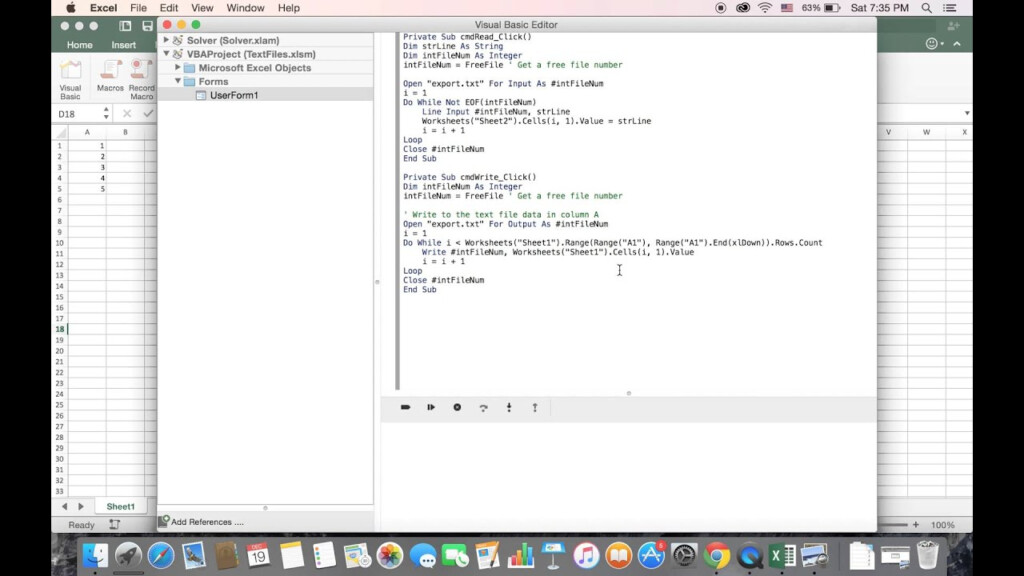Open Notification Center in the menu bar

click(950, 8)
